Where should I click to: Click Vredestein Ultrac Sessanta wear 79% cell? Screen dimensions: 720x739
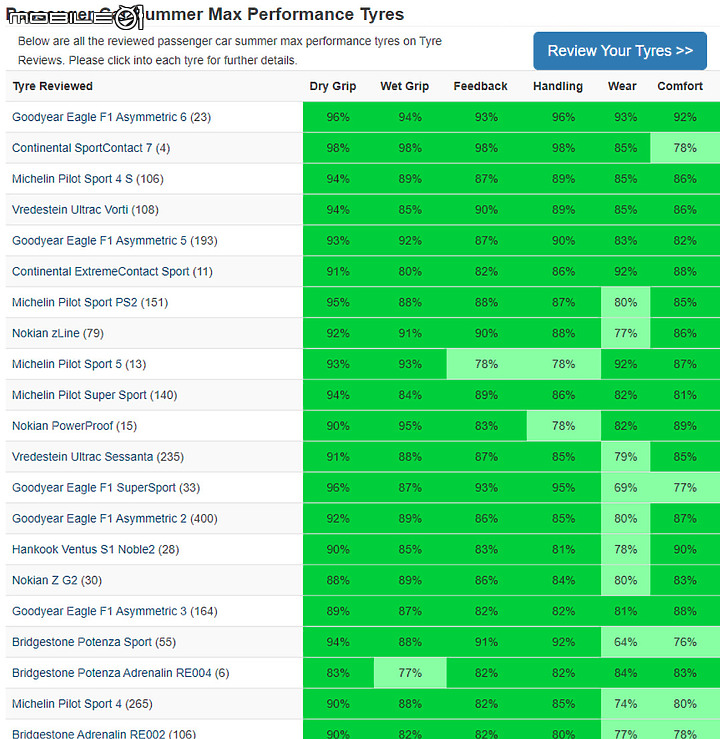point(625,457)
